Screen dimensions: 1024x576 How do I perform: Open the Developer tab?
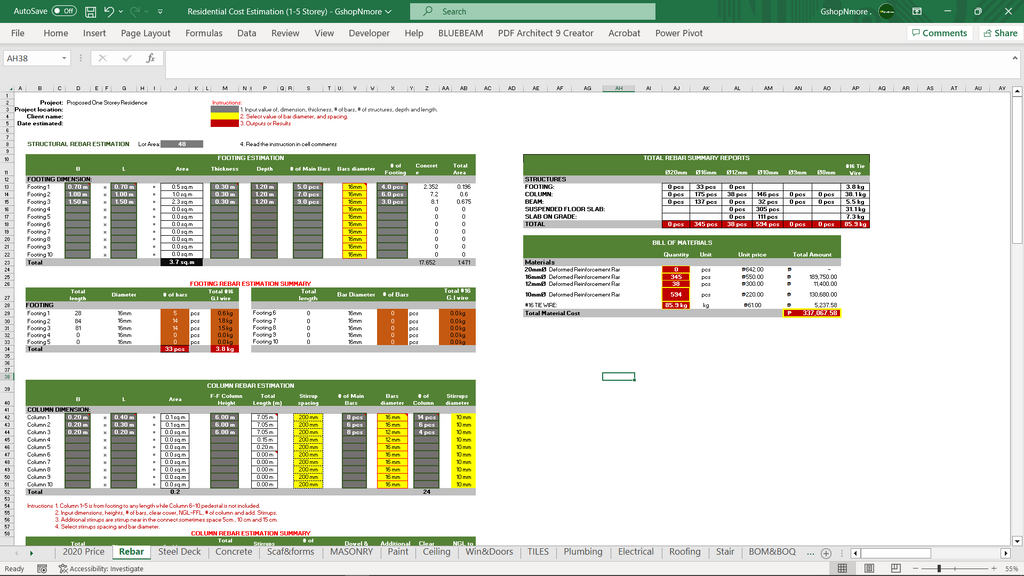click(x=368, y=33)
